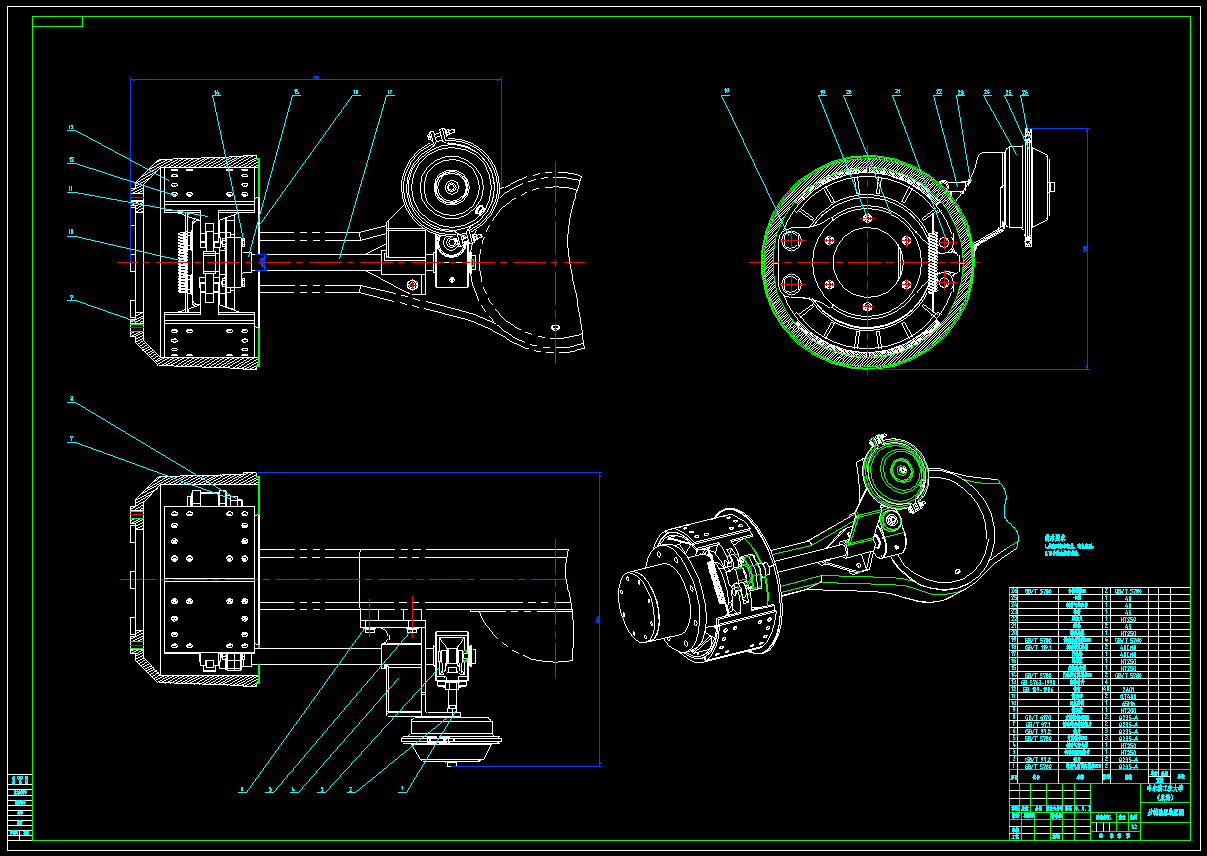1207x856 pixels.
Task: Select the round brake chamber in section view
Action: 450,186
